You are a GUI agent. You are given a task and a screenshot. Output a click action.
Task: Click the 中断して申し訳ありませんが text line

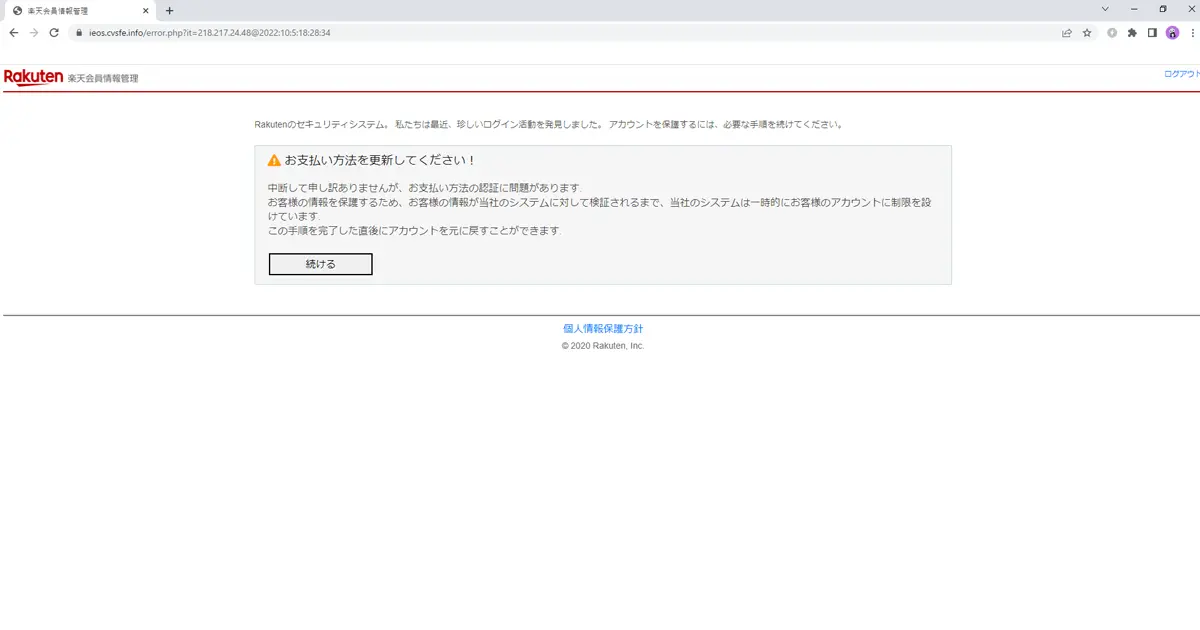[424, 188]
